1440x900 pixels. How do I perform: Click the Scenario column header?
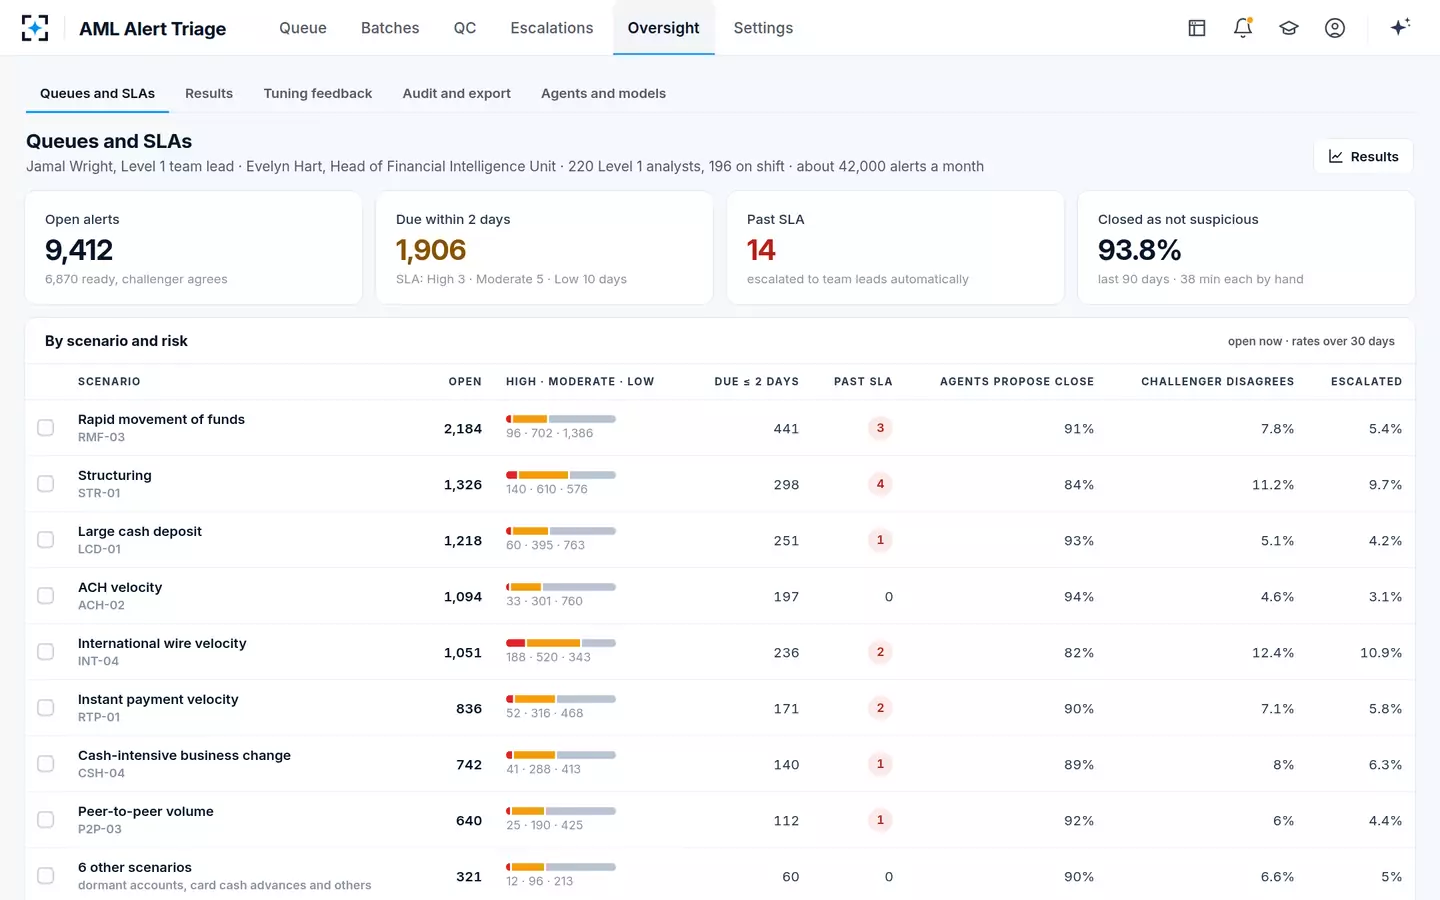point(109,382)
